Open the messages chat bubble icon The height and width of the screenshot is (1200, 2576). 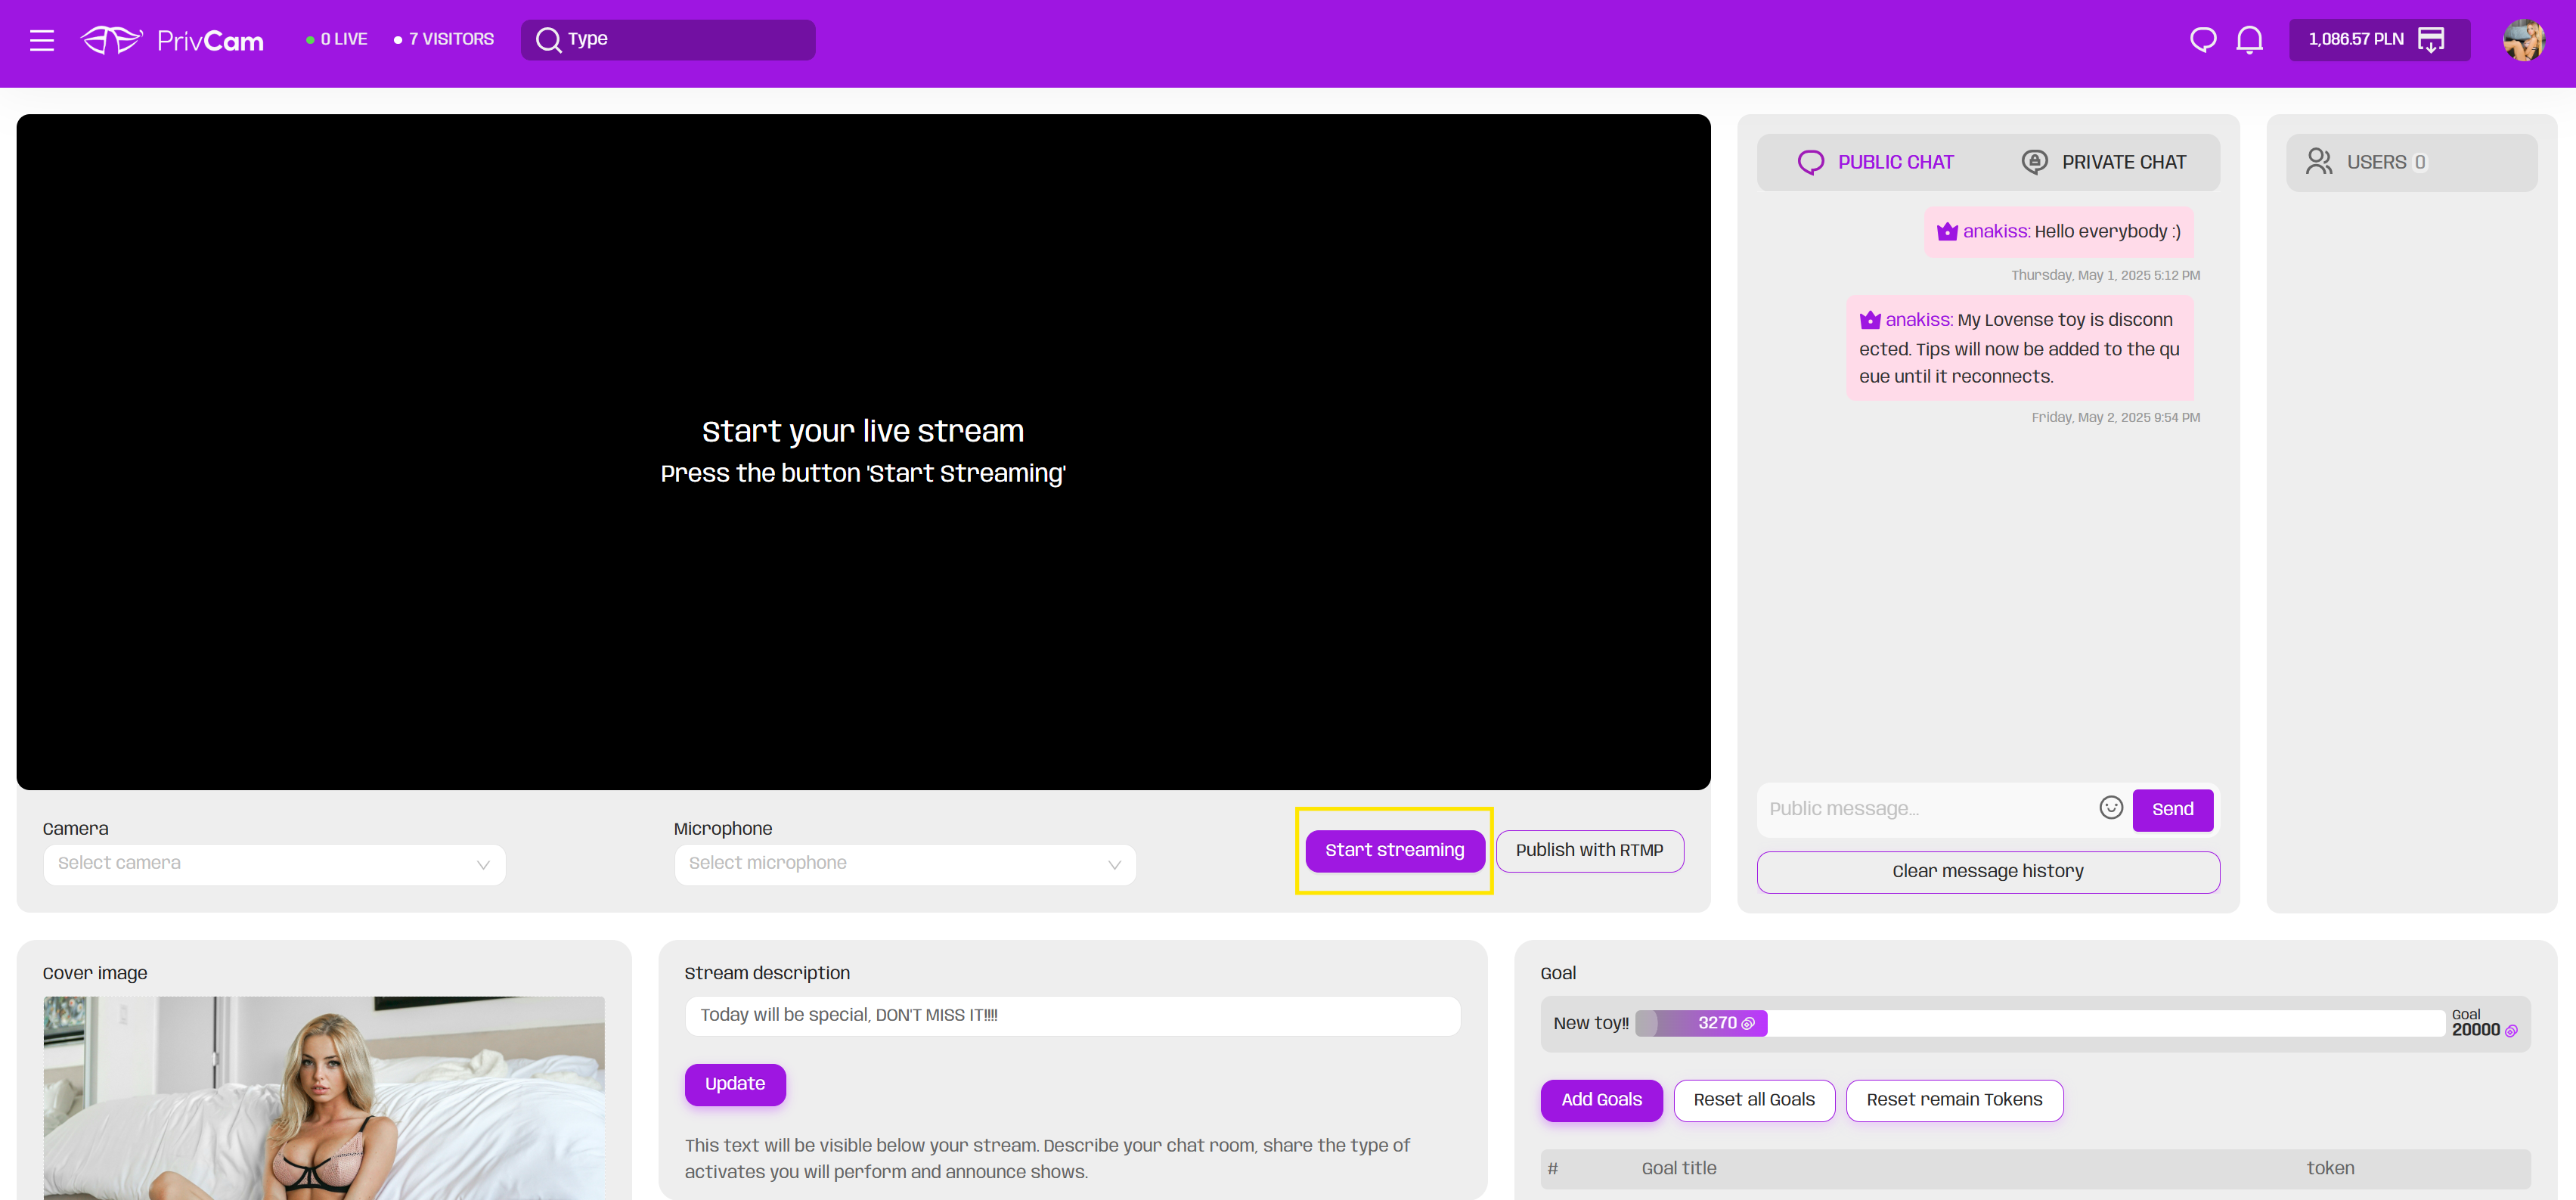(2202, 40)
